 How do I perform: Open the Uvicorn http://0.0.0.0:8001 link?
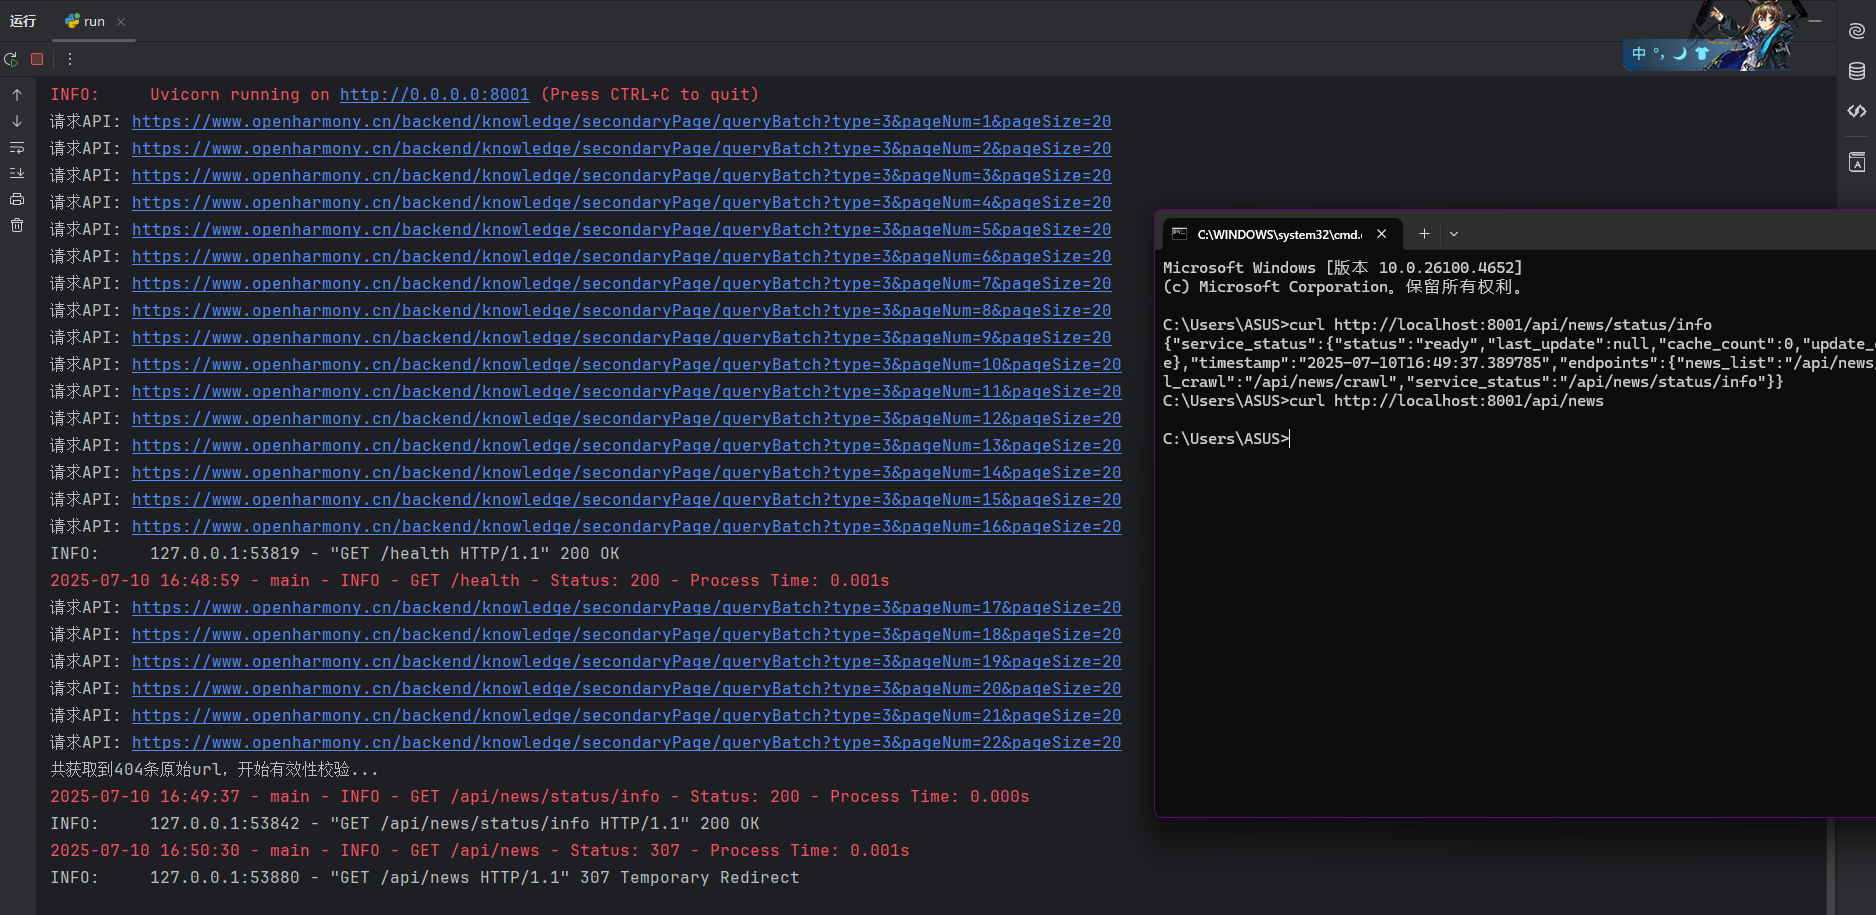pos(434,95)
